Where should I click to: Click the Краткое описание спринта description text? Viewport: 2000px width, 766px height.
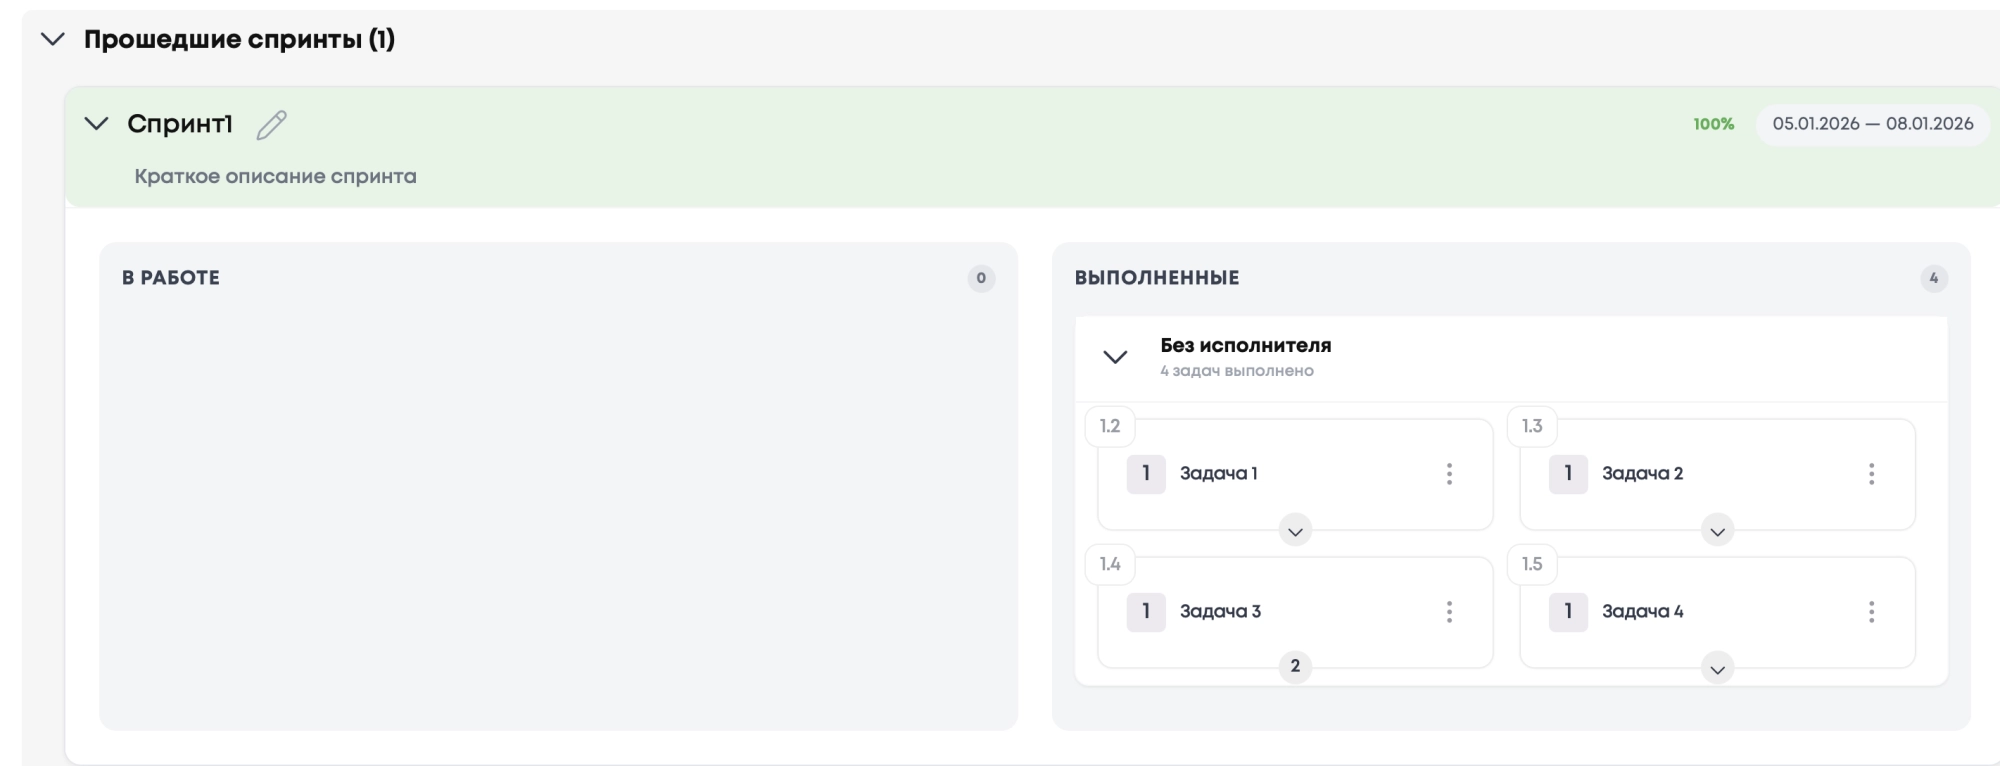(x=275, y=177)
